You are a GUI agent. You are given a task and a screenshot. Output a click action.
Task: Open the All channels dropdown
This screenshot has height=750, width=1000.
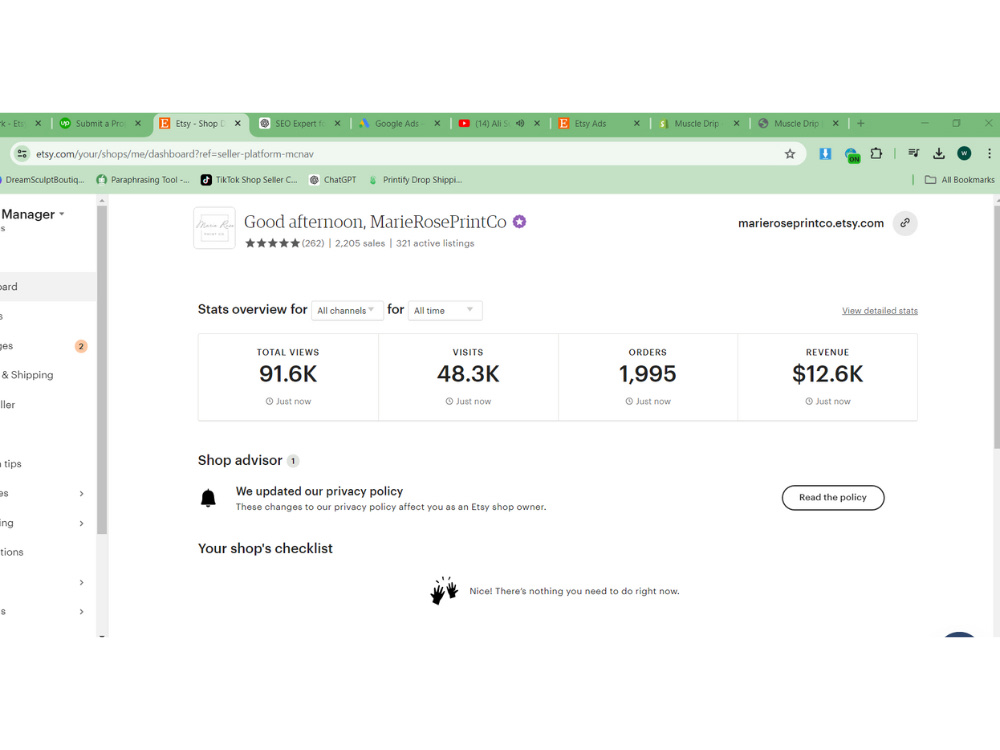point(347,311)
